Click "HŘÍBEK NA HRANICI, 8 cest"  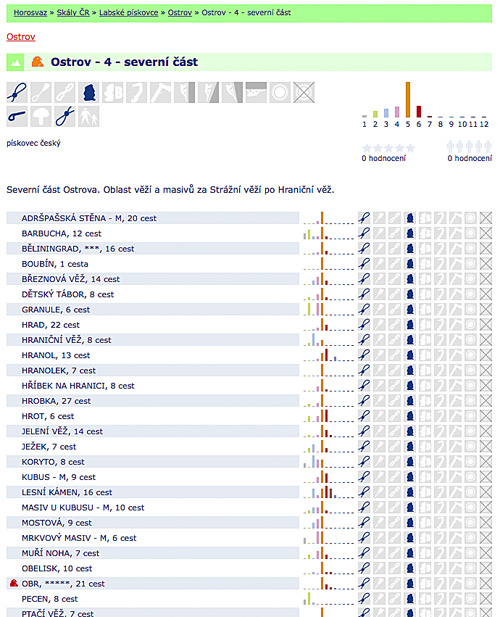[x=78, y=386]
